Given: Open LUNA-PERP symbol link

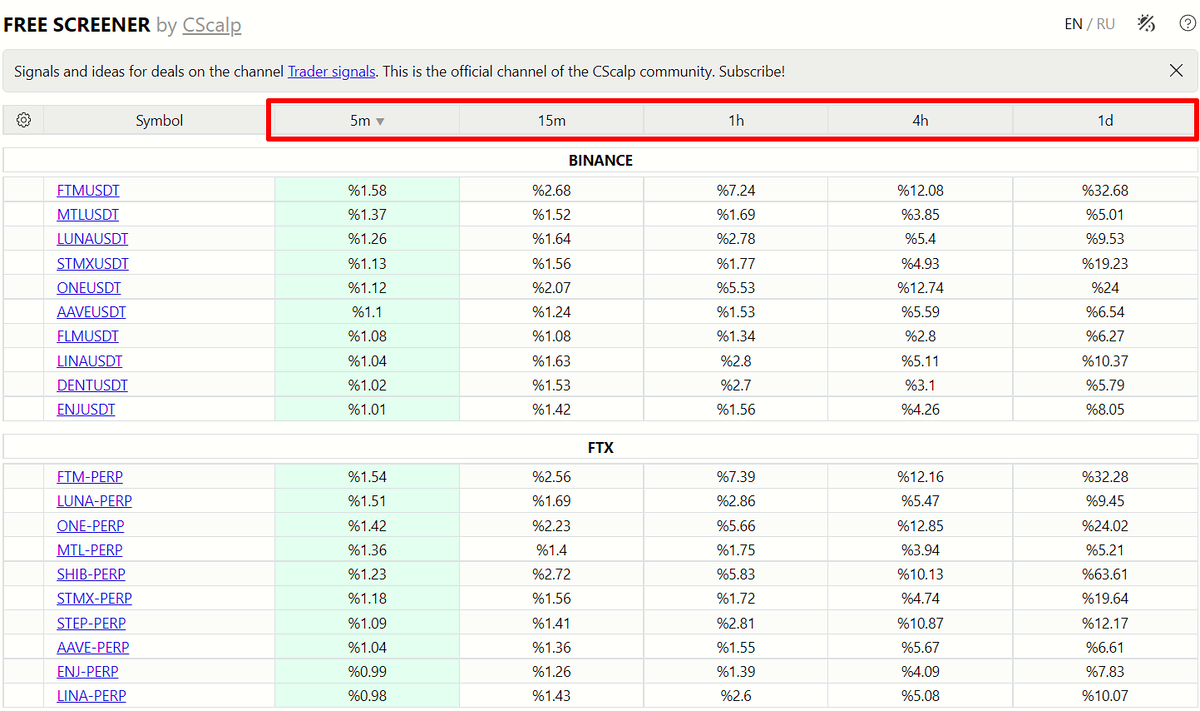Looking at the screenshot, I should pyautogui.click(x=94, y=501).
